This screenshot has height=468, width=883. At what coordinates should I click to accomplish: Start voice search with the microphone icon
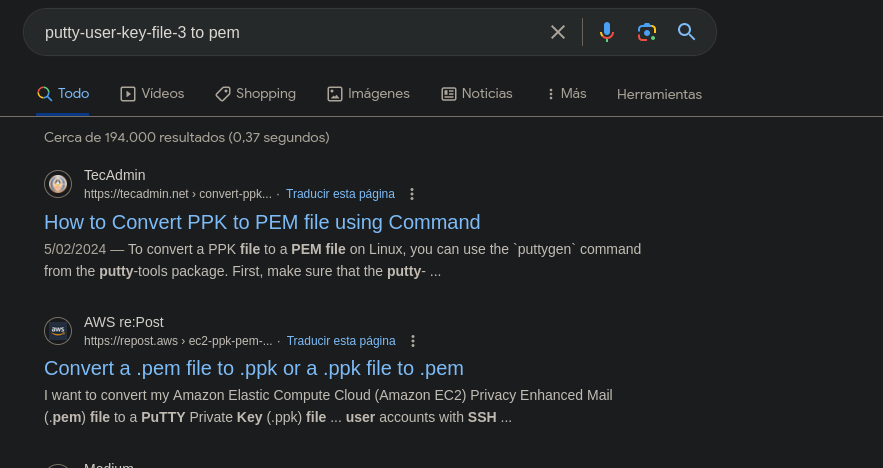coord(606,32)
